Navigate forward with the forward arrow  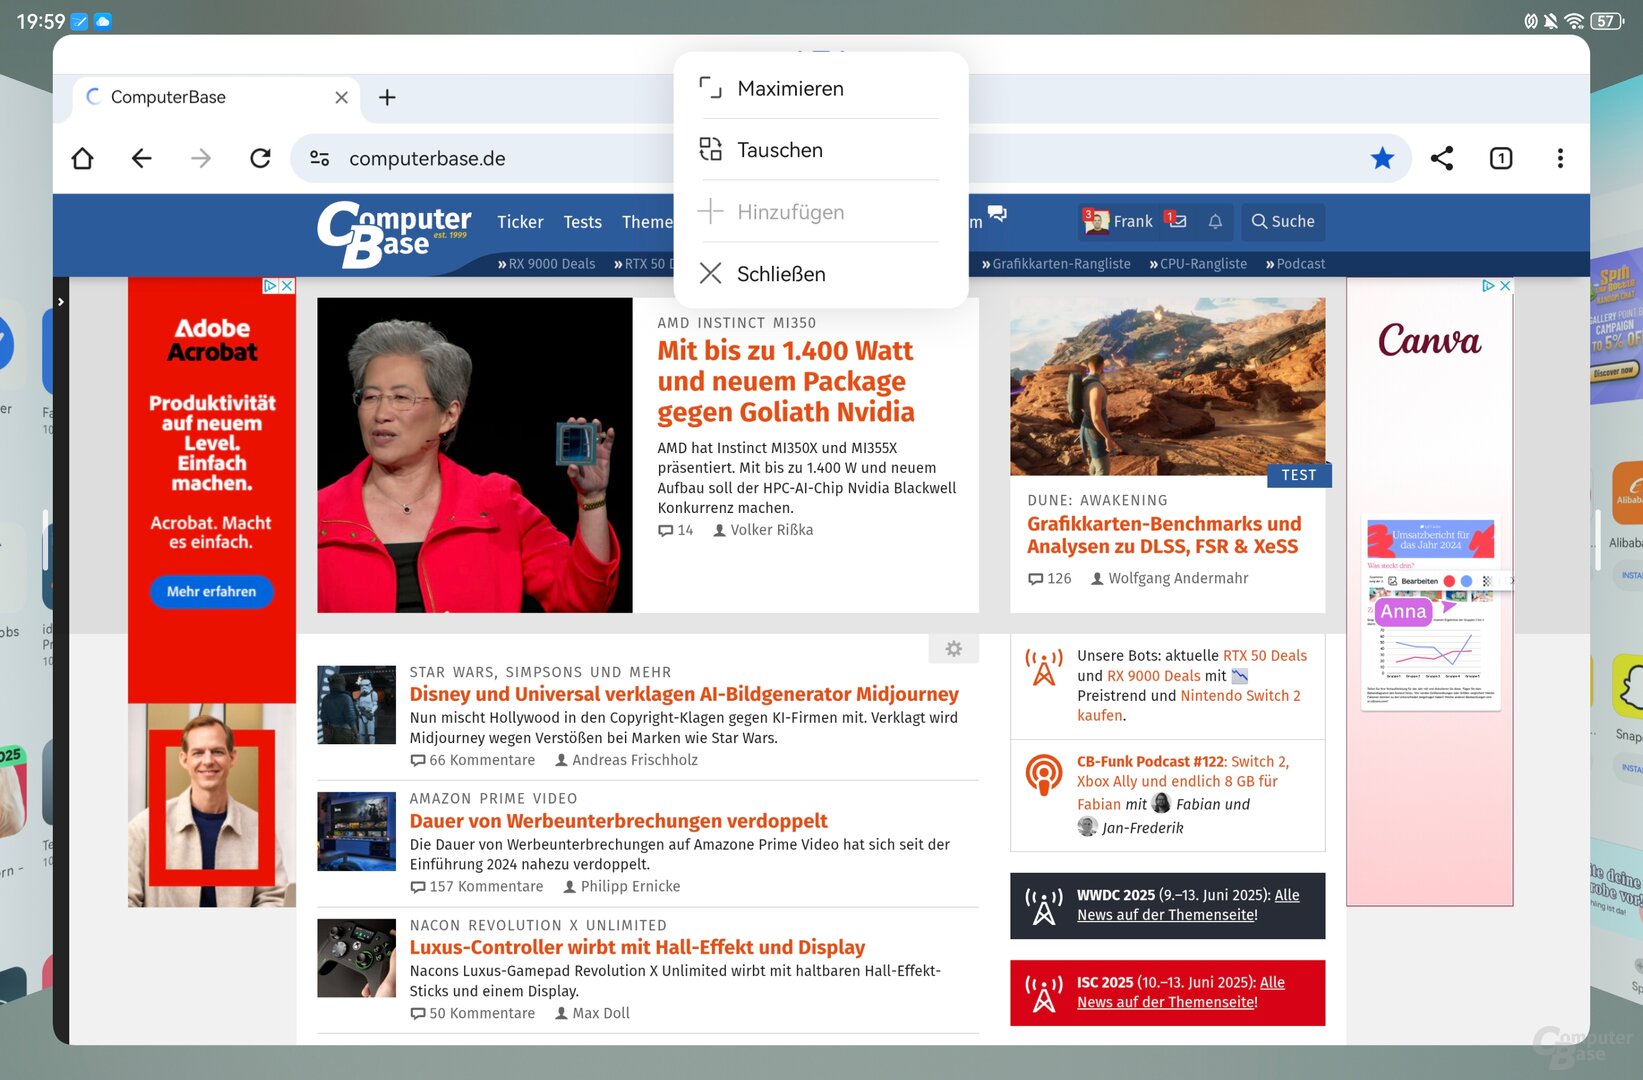click(x=201, y=158)
